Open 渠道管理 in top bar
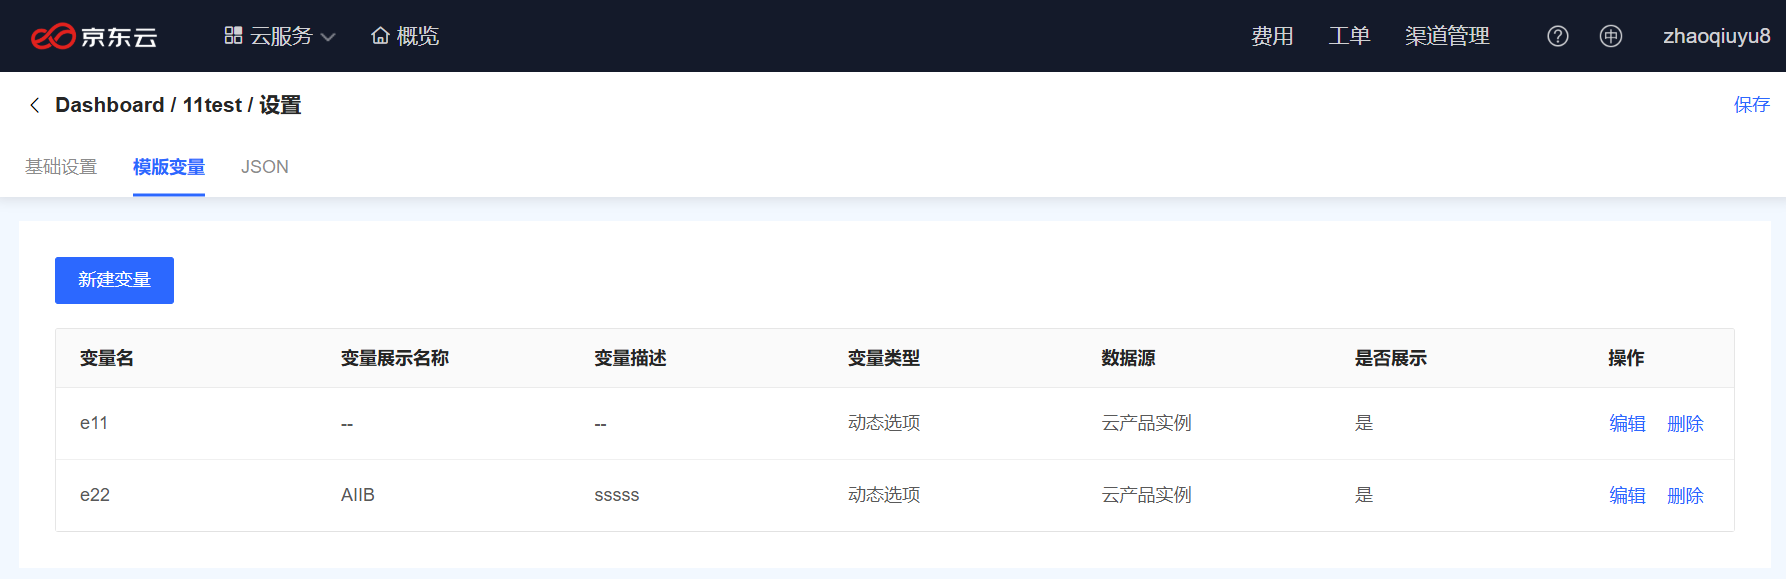1786x579 pixels. click(x=1447, y=36)
